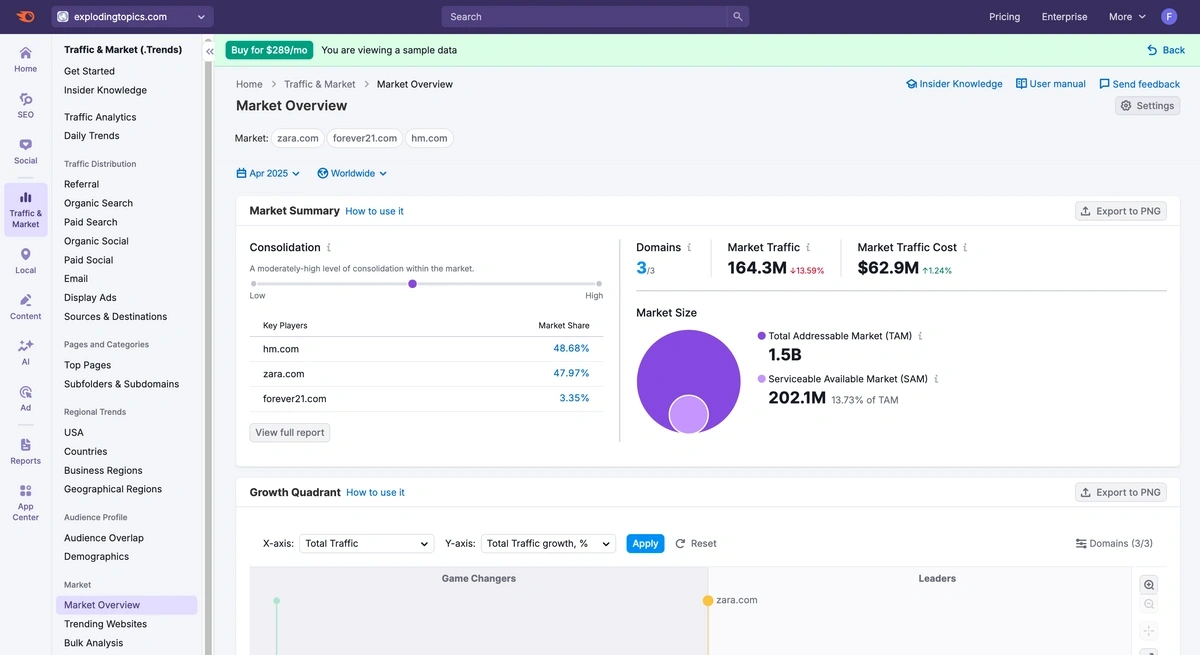Open the Apr 2025 date picker
The image size is (1200, 655).
[268, 174]
